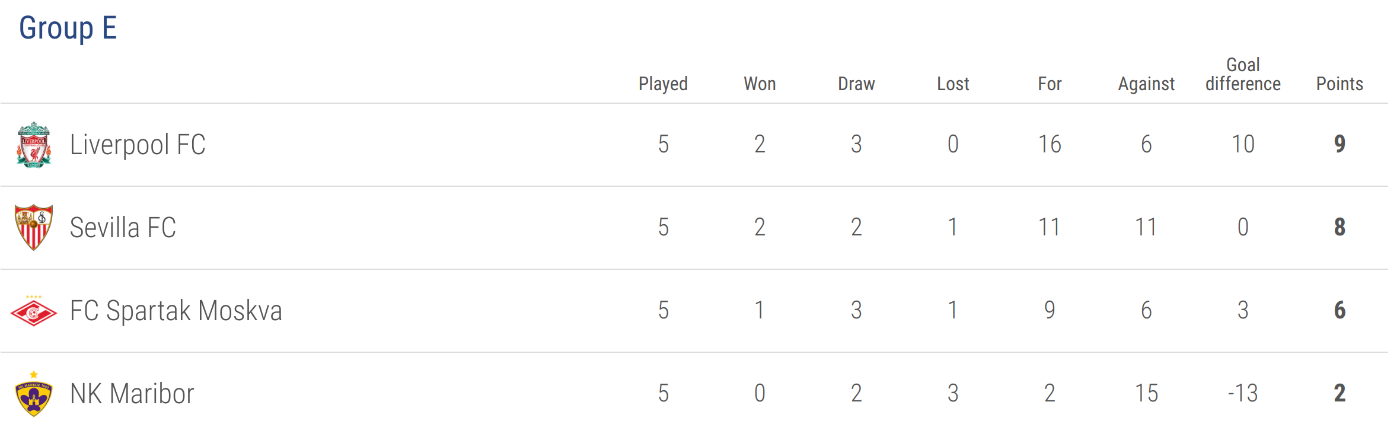Viewport: 1400px width, 440px height.
Task: Select the Goal difference column header
Action: click(1243, 75)
